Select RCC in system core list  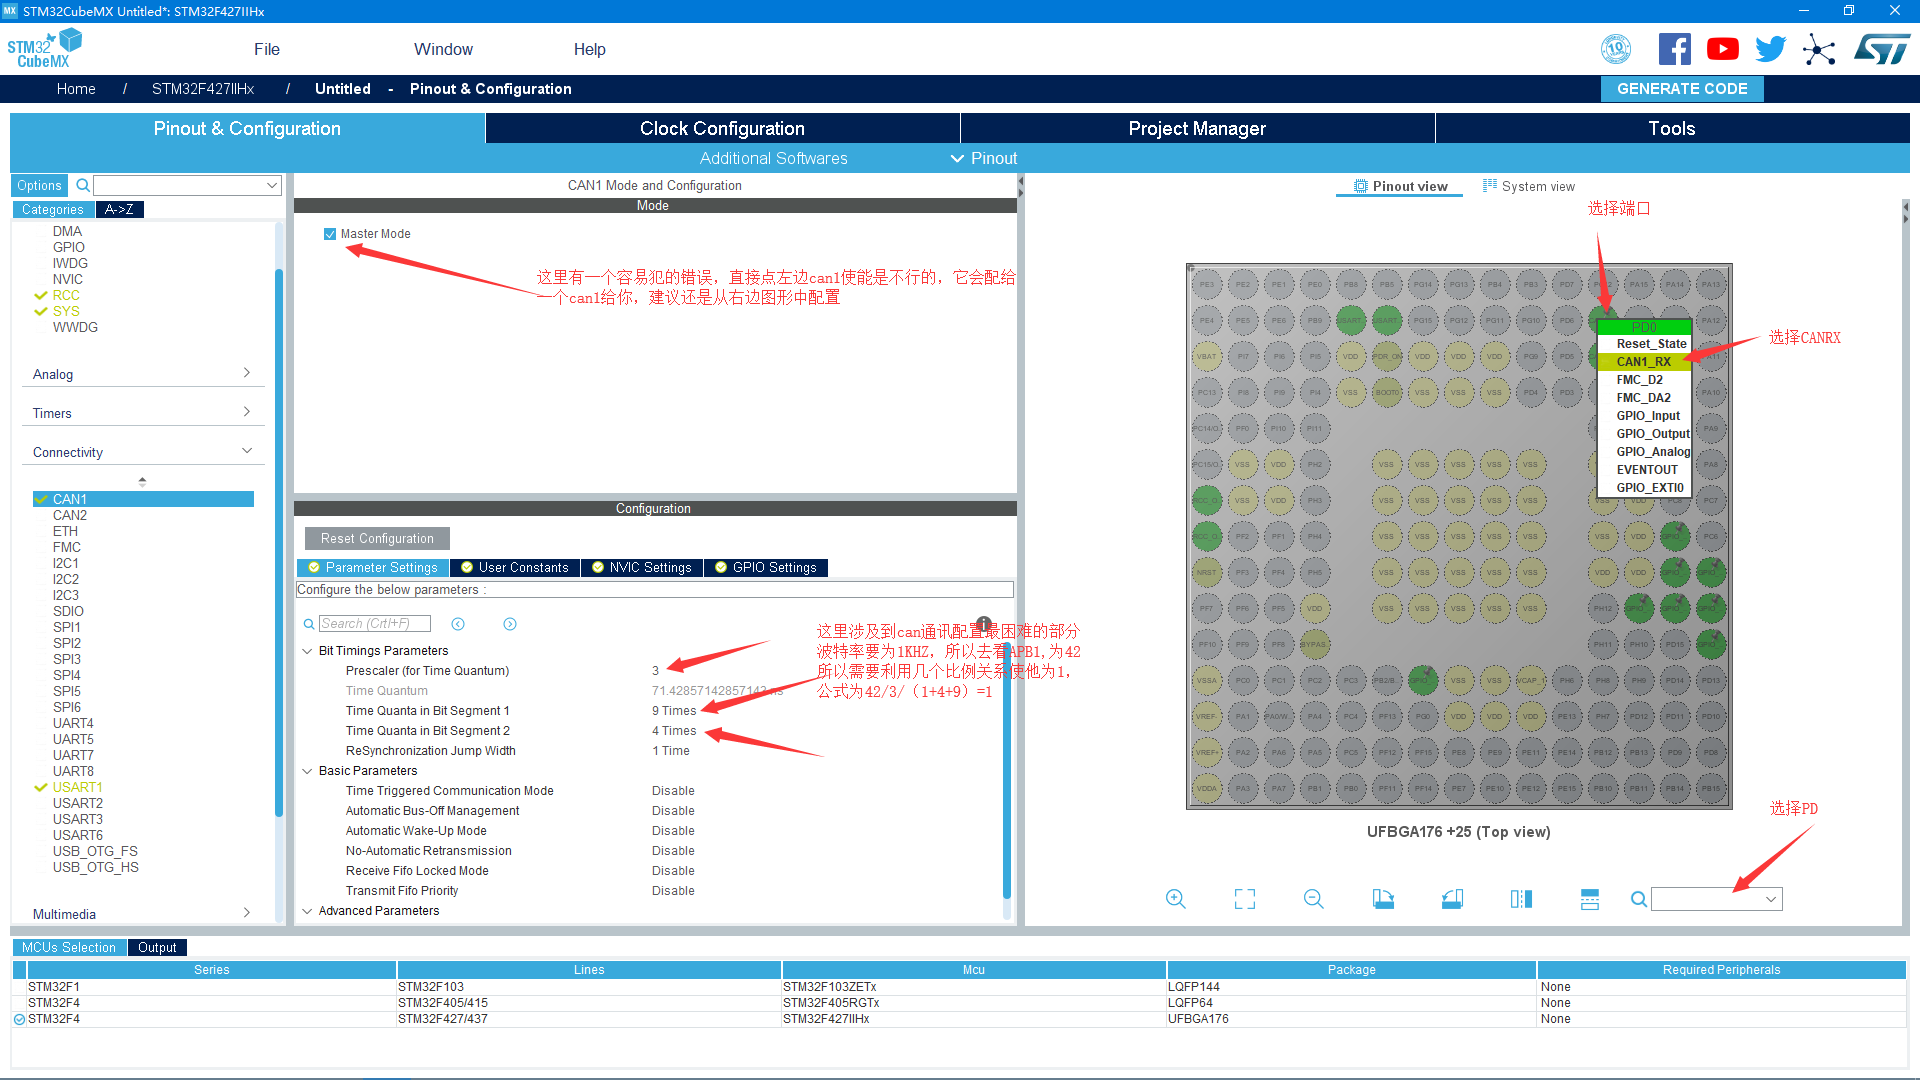point(66,295)
